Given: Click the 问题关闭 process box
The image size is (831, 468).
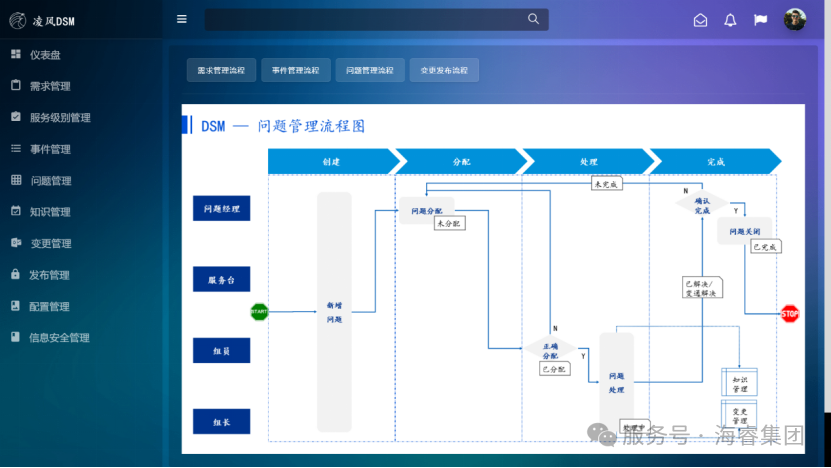Looking at the screenshot, I should (x=745, y=231).
